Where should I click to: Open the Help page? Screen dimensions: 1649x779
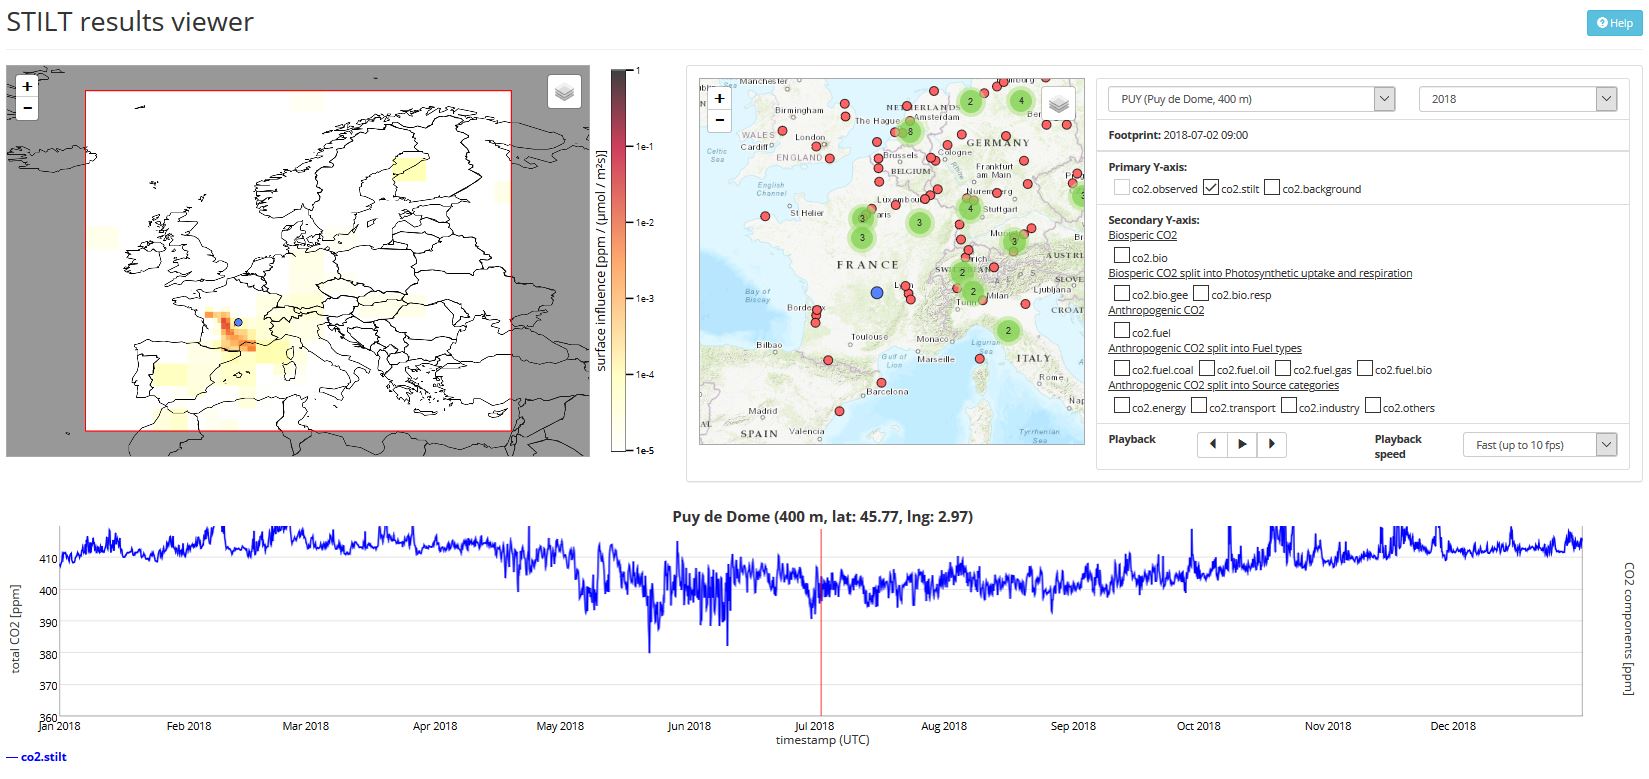point(1614,23)
